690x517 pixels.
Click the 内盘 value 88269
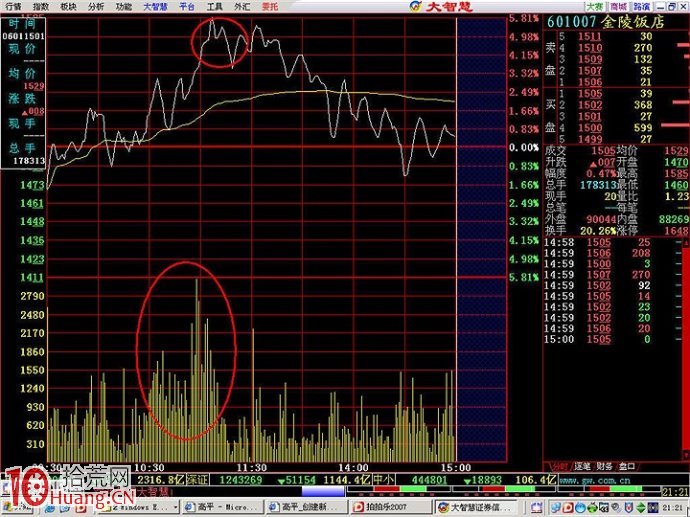point(674,220)
